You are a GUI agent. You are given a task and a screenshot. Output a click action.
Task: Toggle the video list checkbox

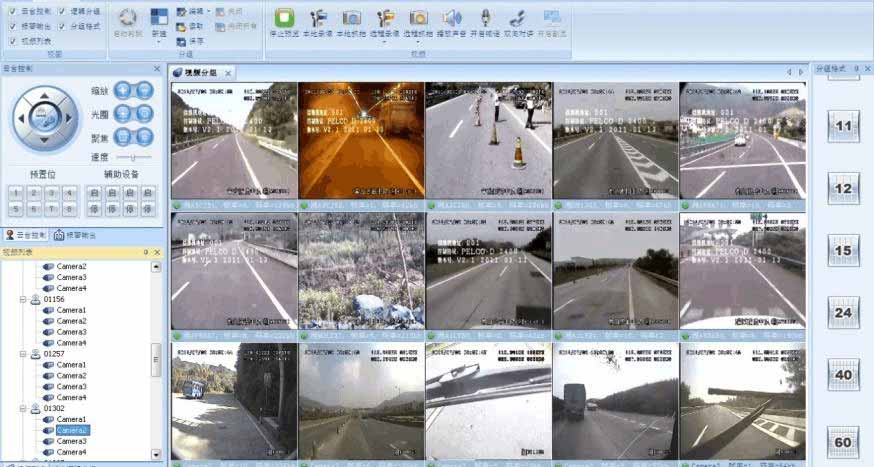pos(12,41)
